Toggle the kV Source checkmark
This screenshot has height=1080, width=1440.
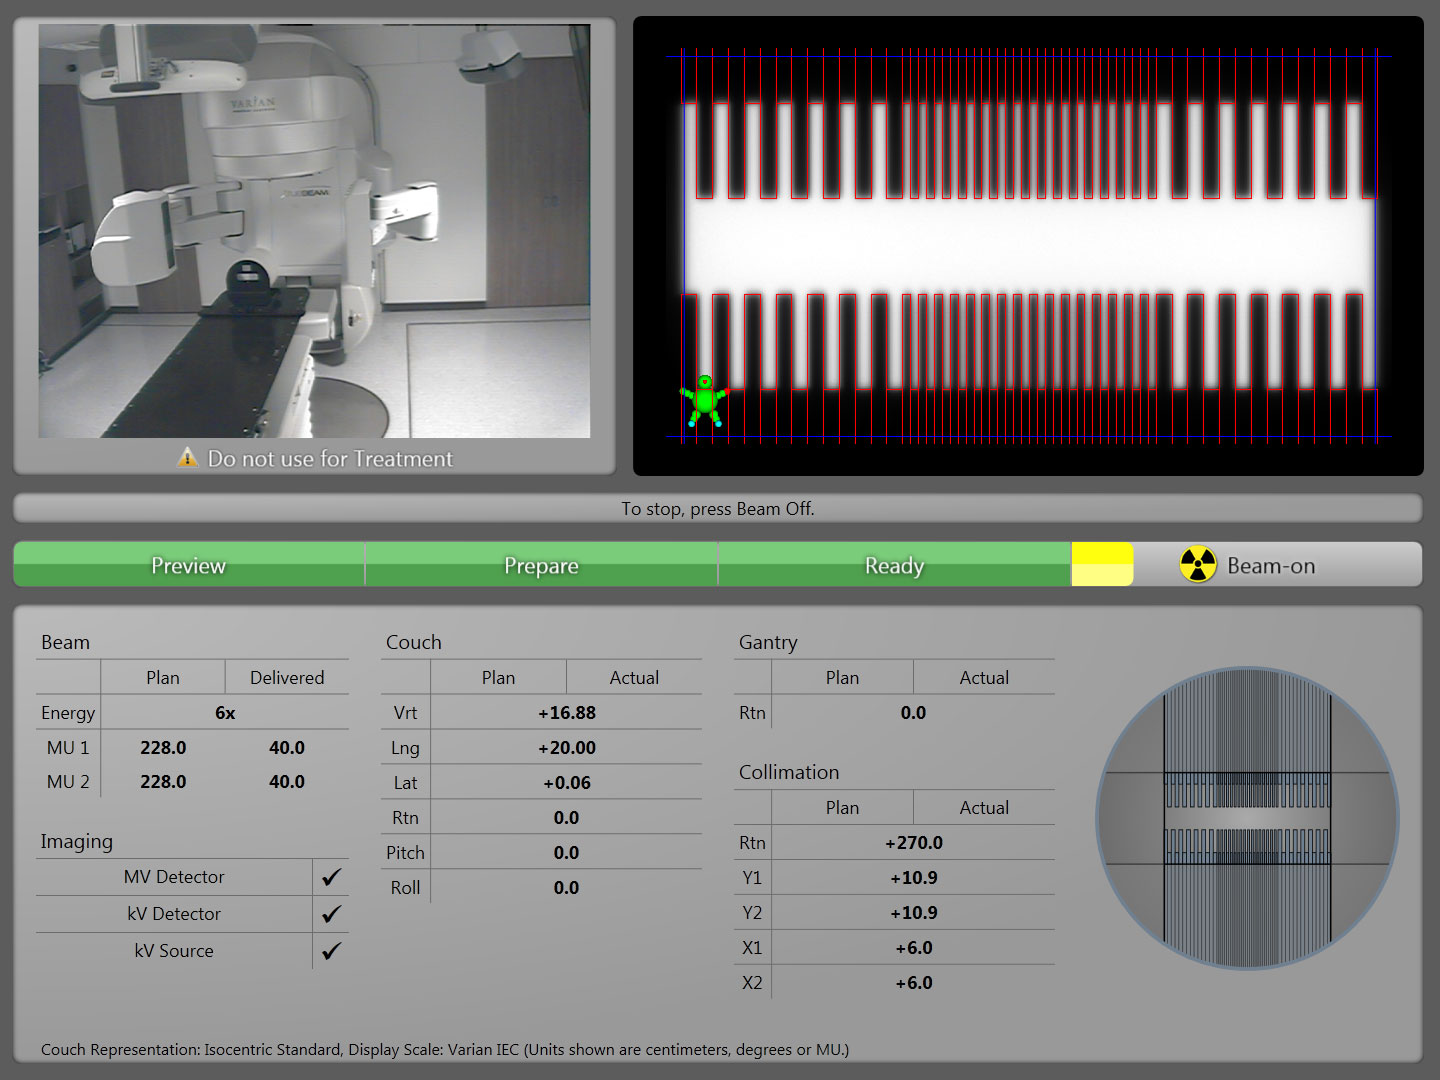[330, 950]
